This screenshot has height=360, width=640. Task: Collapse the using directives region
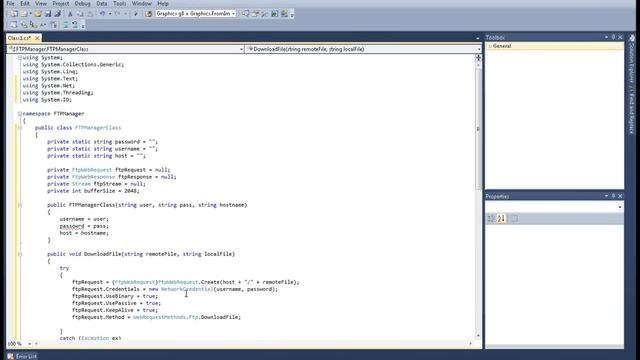click(20, 58)
